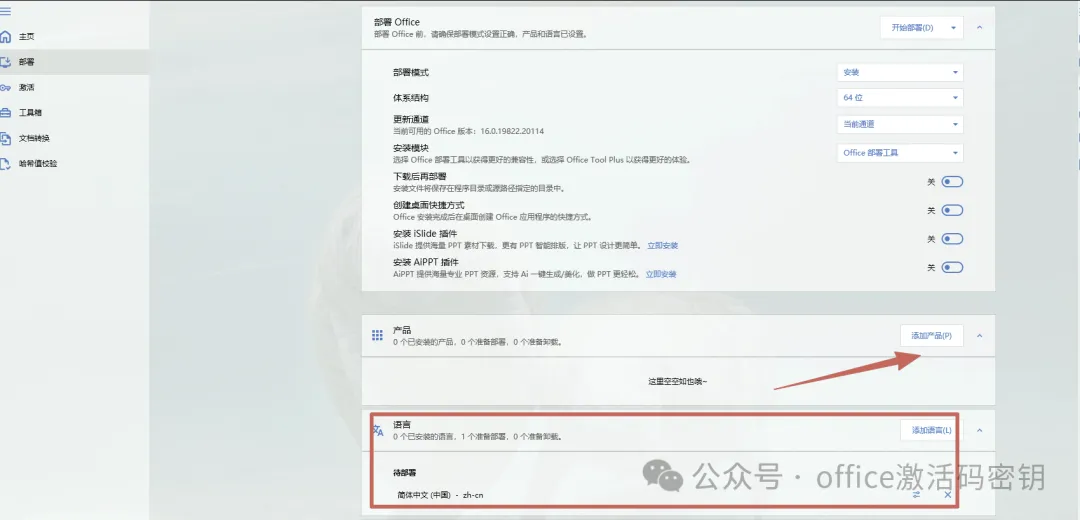
Task: Collapse the 语言 section chevron
Action: 979,430
